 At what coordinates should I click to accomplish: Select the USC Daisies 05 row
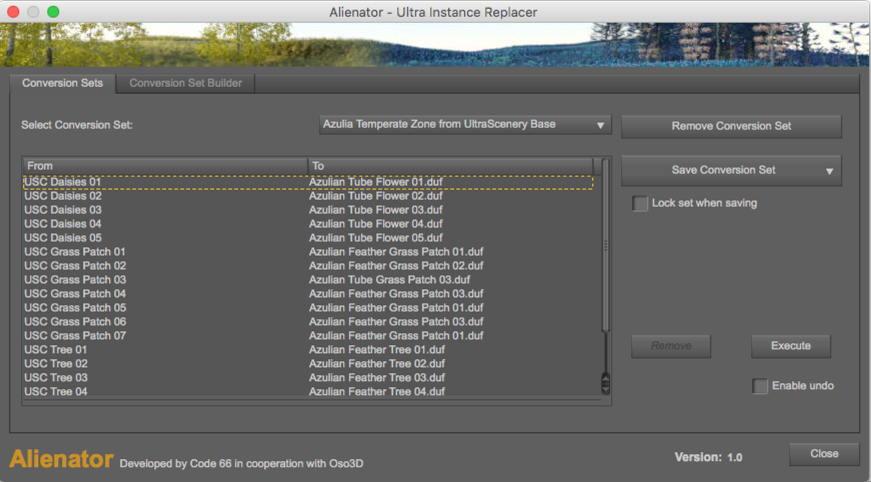pyautogui.click(x=308, y=238)
